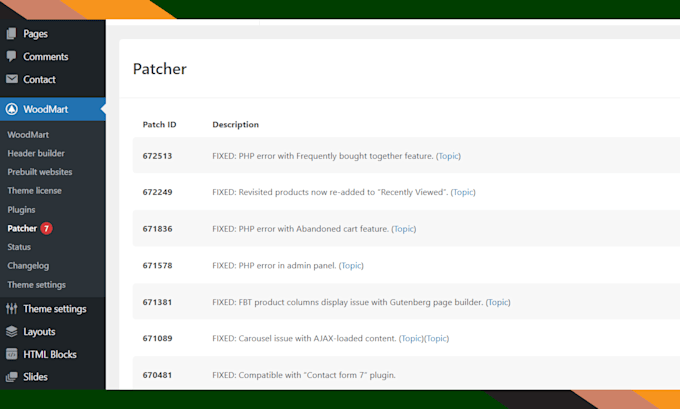Open Theme license page
Screen dimensions: 680x409
tap(34, 190)
